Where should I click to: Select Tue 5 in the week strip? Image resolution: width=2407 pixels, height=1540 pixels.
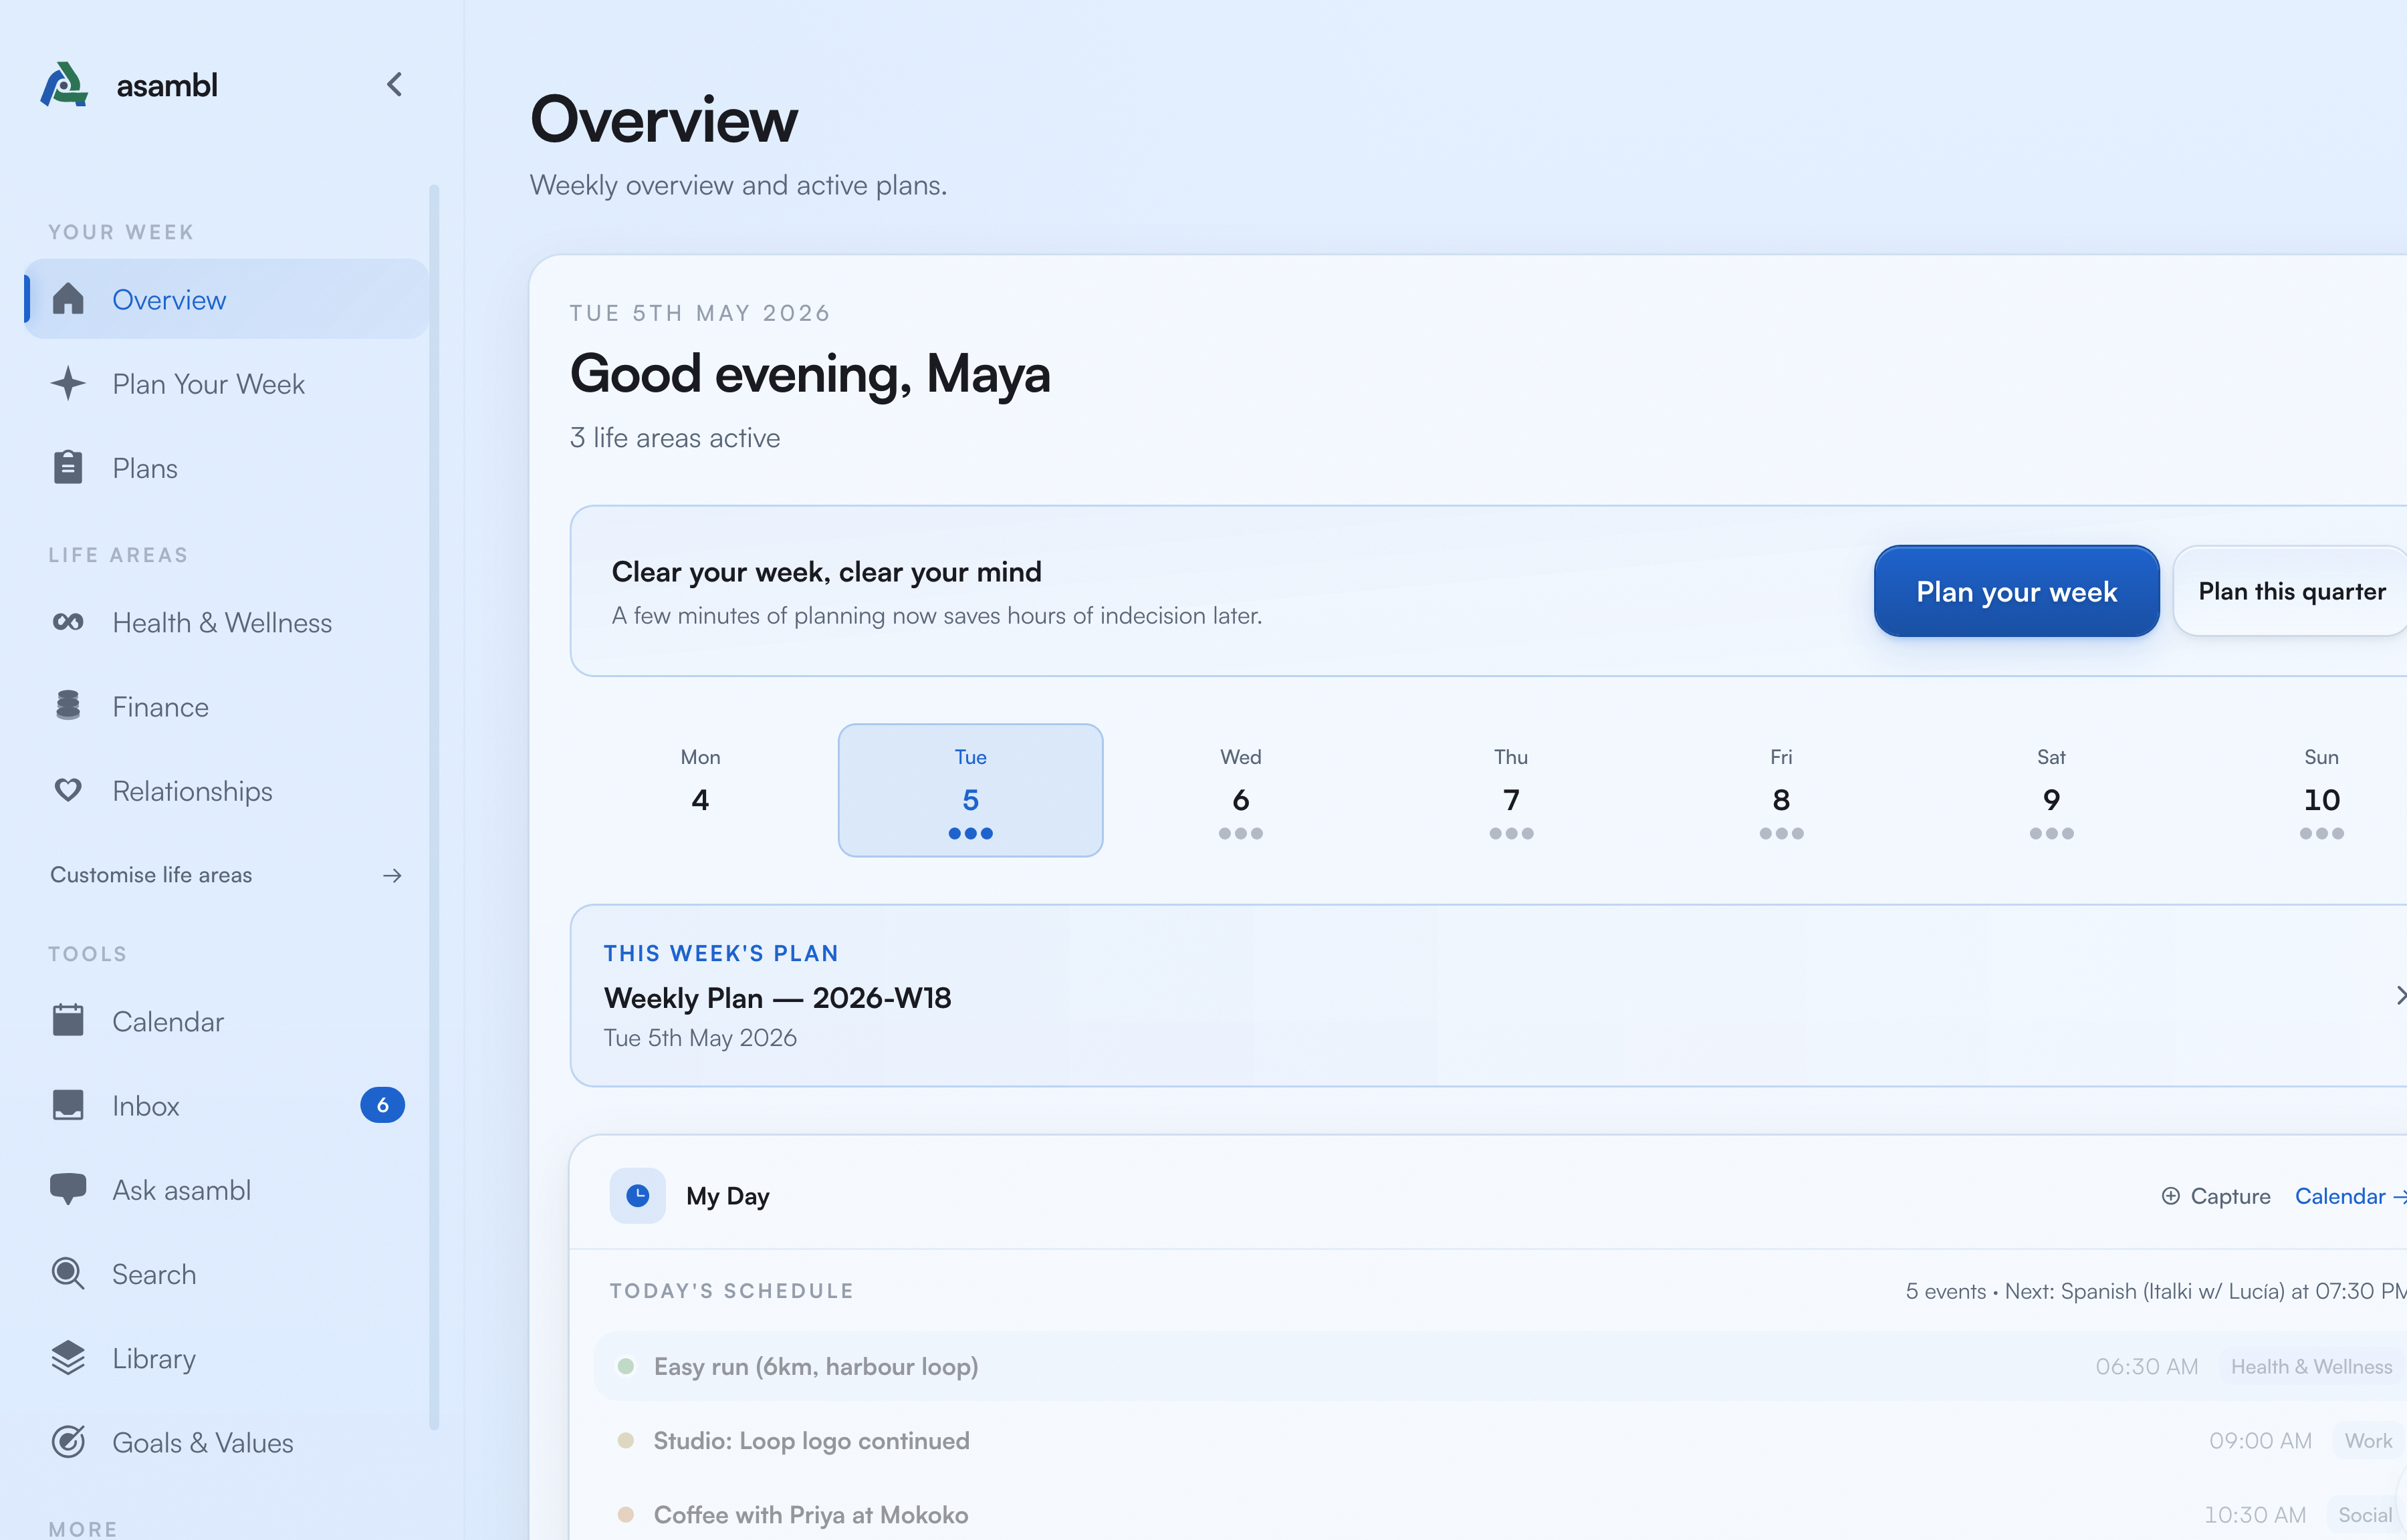pos(970,790)
